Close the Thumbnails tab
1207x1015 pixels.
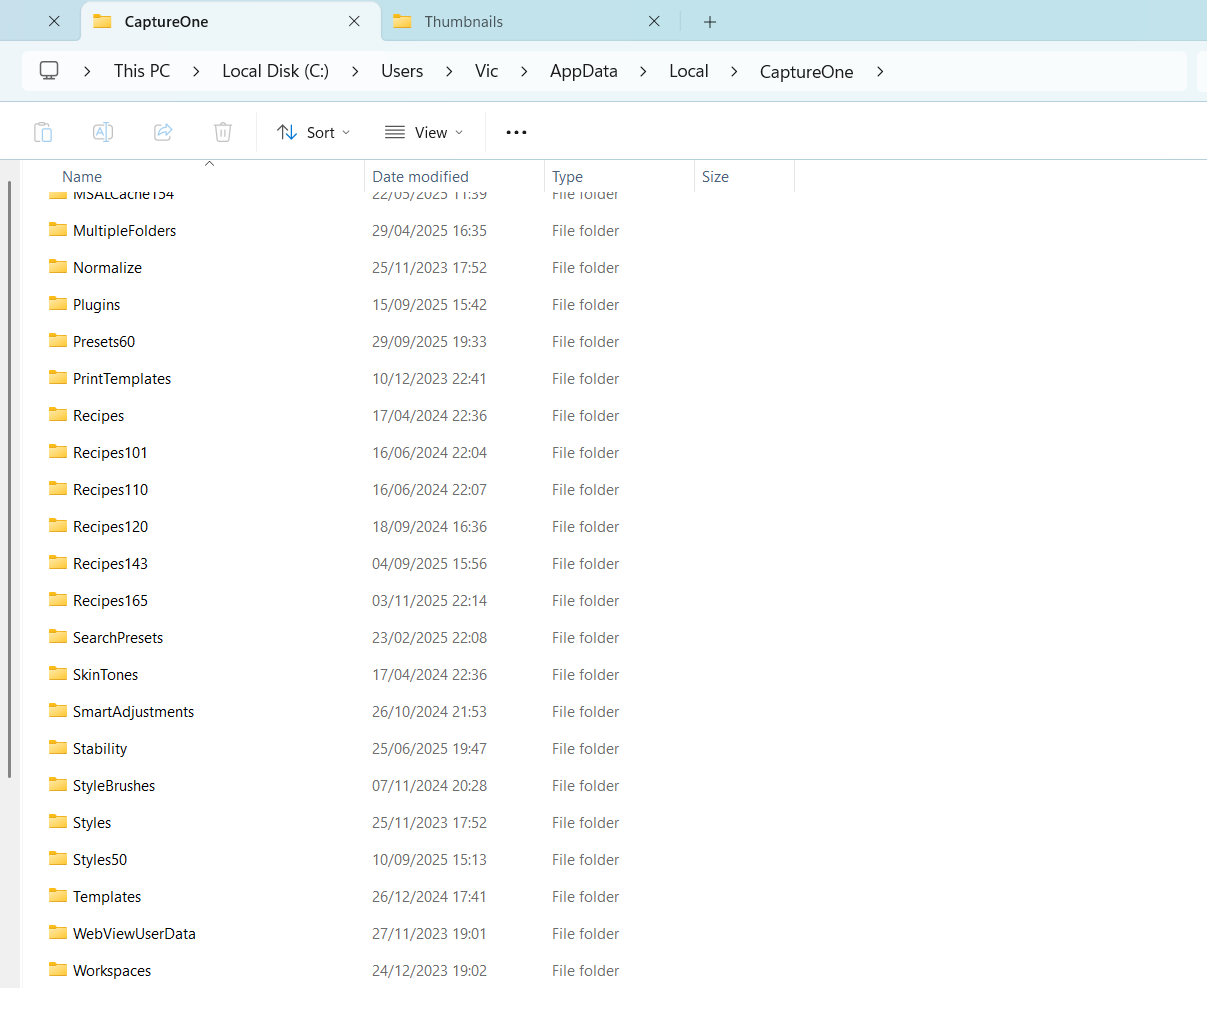pyautogui.click(x=654, y=22)
